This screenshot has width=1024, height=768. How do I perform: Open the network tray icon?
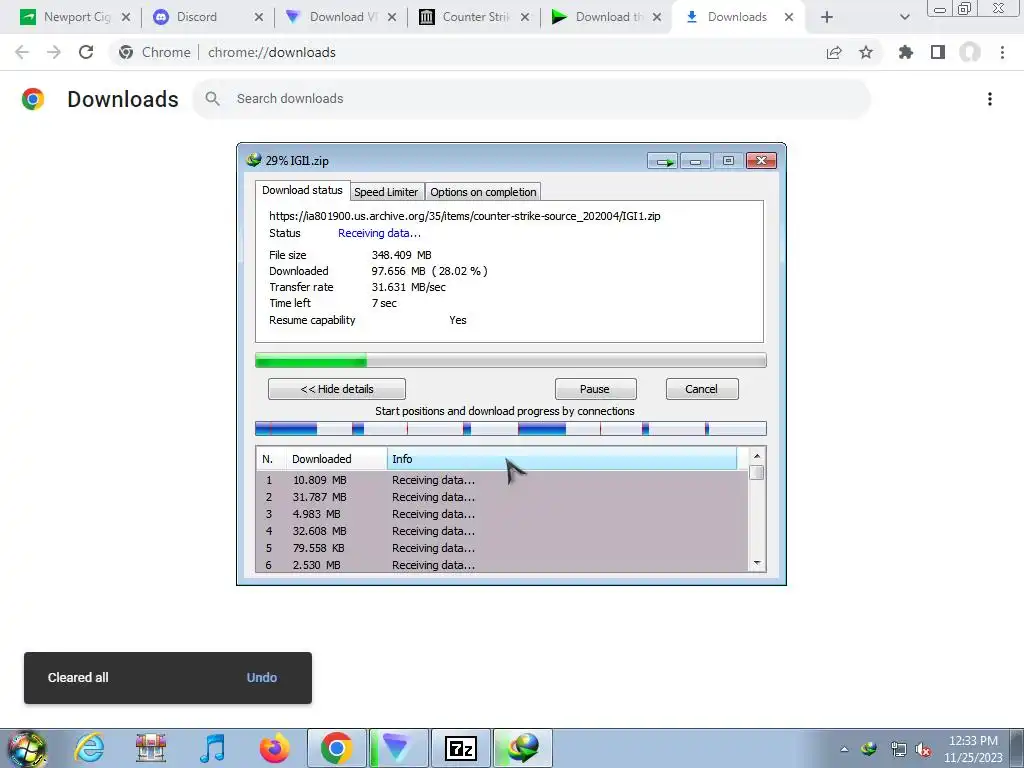[898, 749]
